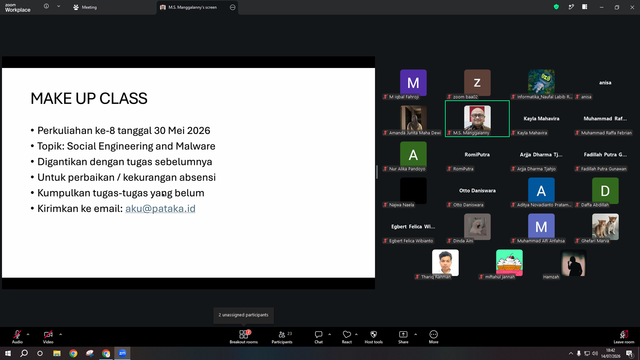
Task: Select Amanda Junita Maha Dewi video tile
Action: coord(413,120)
